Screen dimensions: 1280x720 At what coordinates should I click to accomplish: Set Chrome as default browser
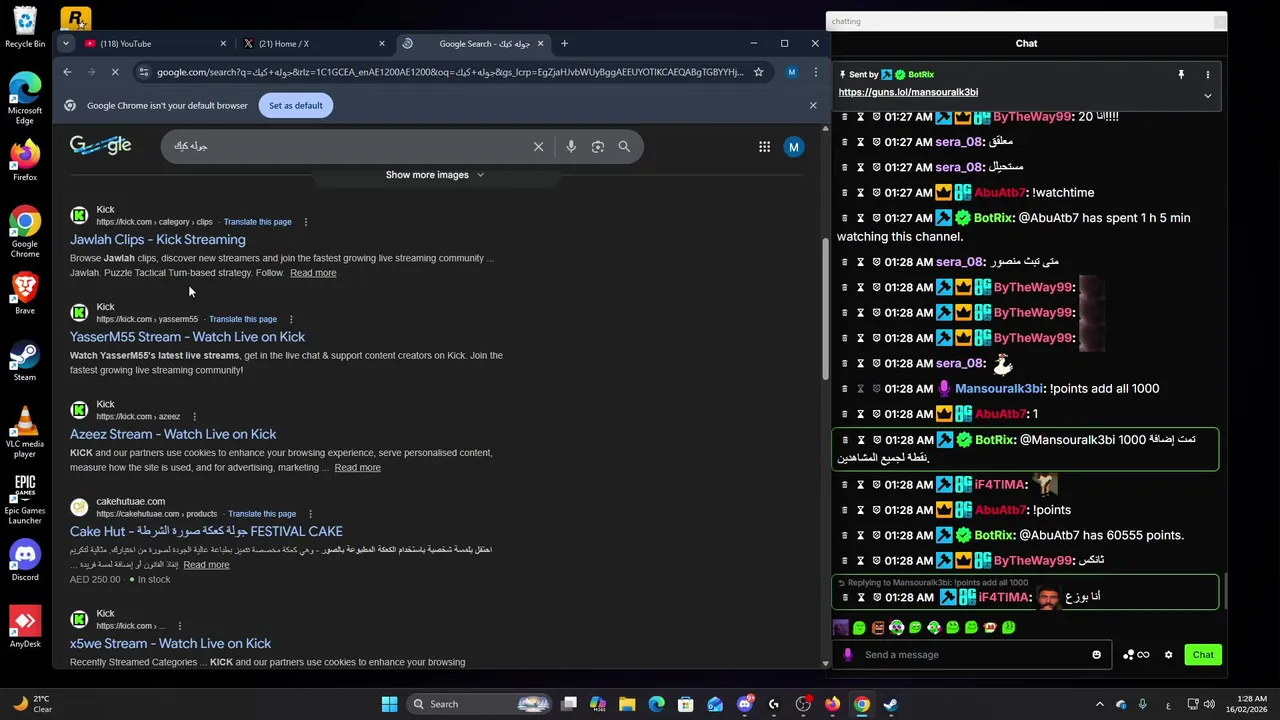point(296,105)
